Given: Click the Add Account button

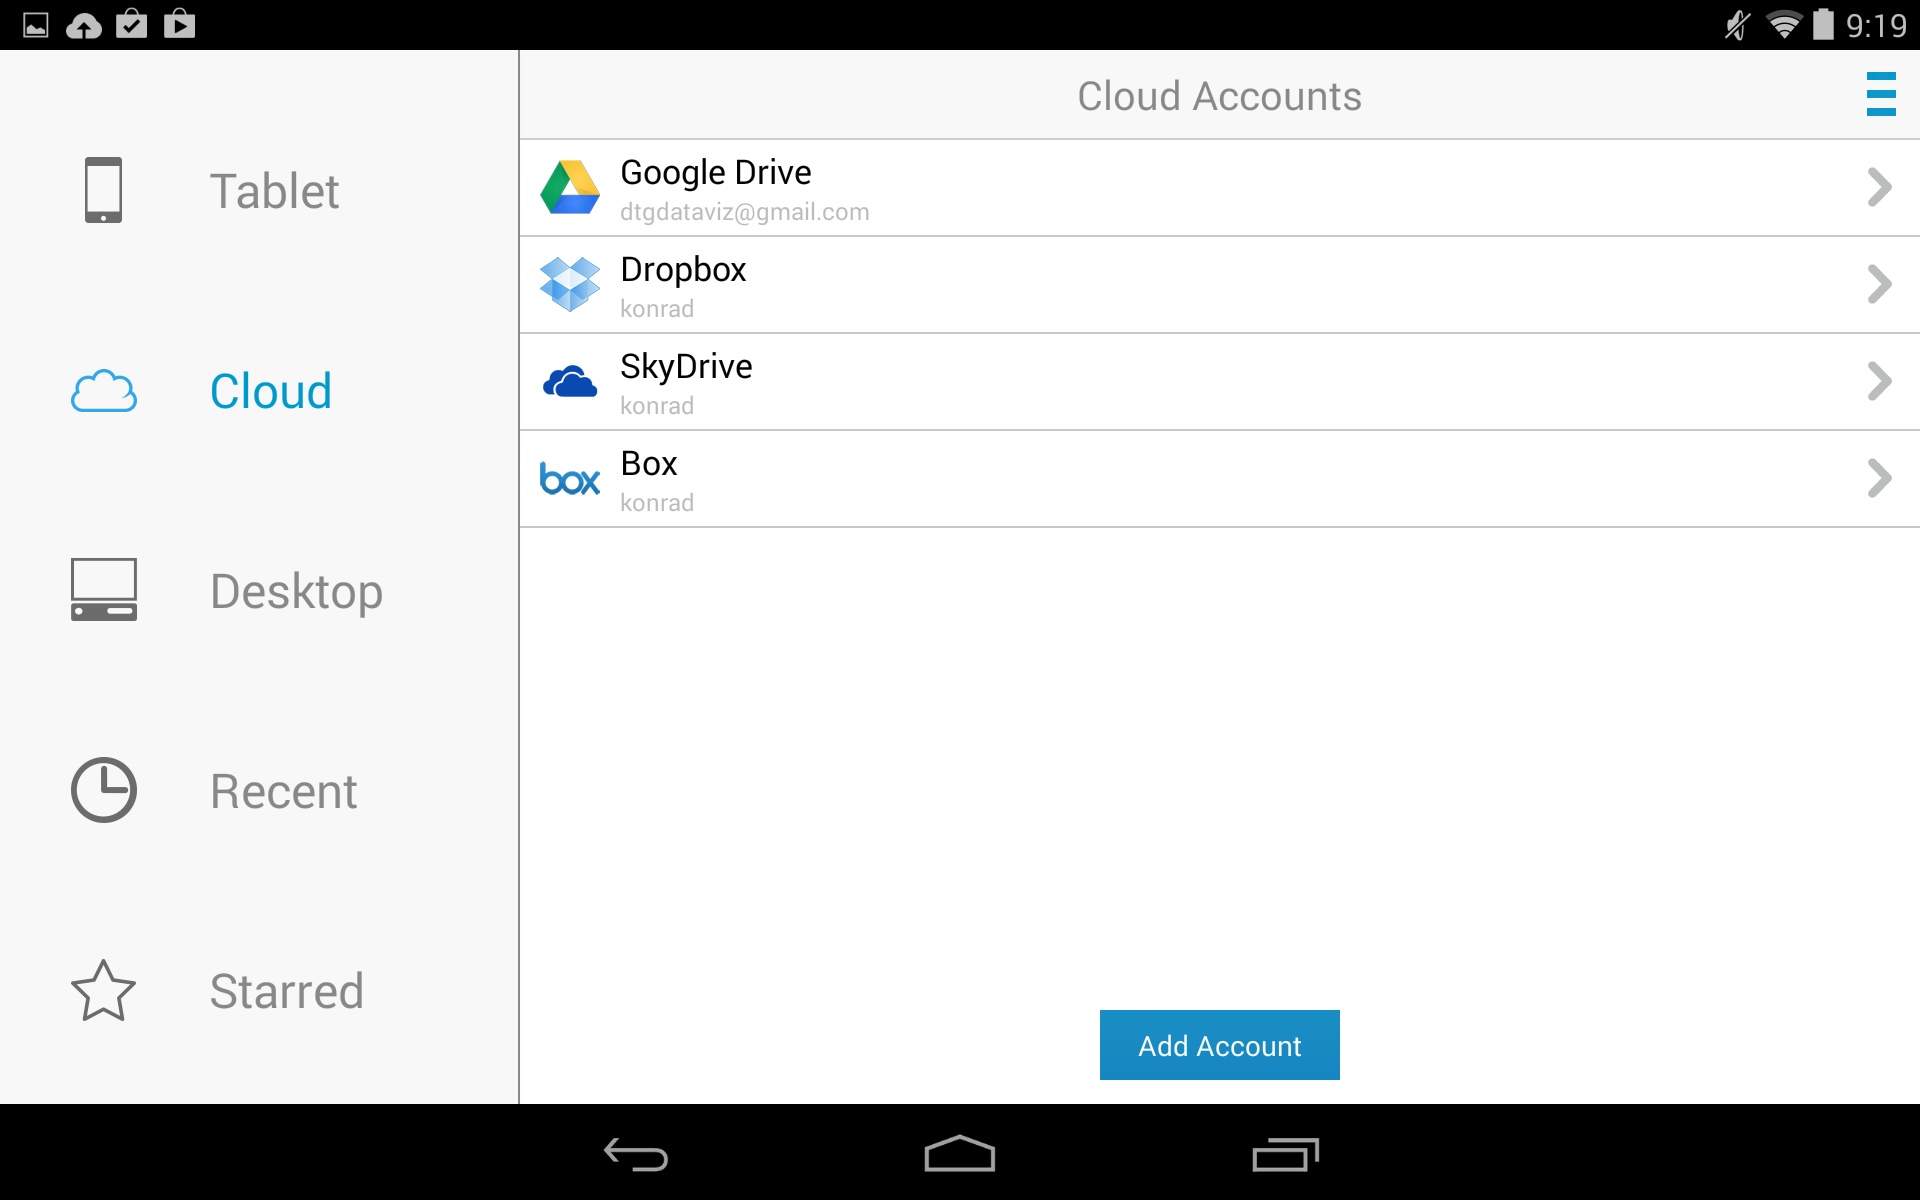Looking at the screenshot, I should 1219,1045.
